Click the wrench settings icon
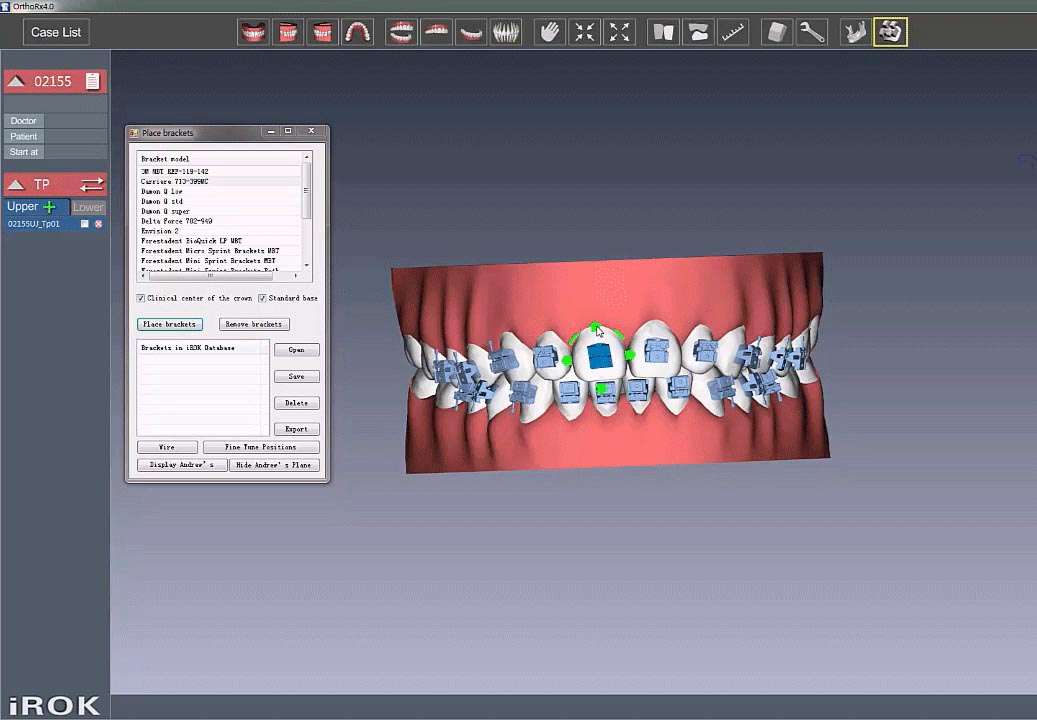This screenshot has height=720, width=1037. 812,32
